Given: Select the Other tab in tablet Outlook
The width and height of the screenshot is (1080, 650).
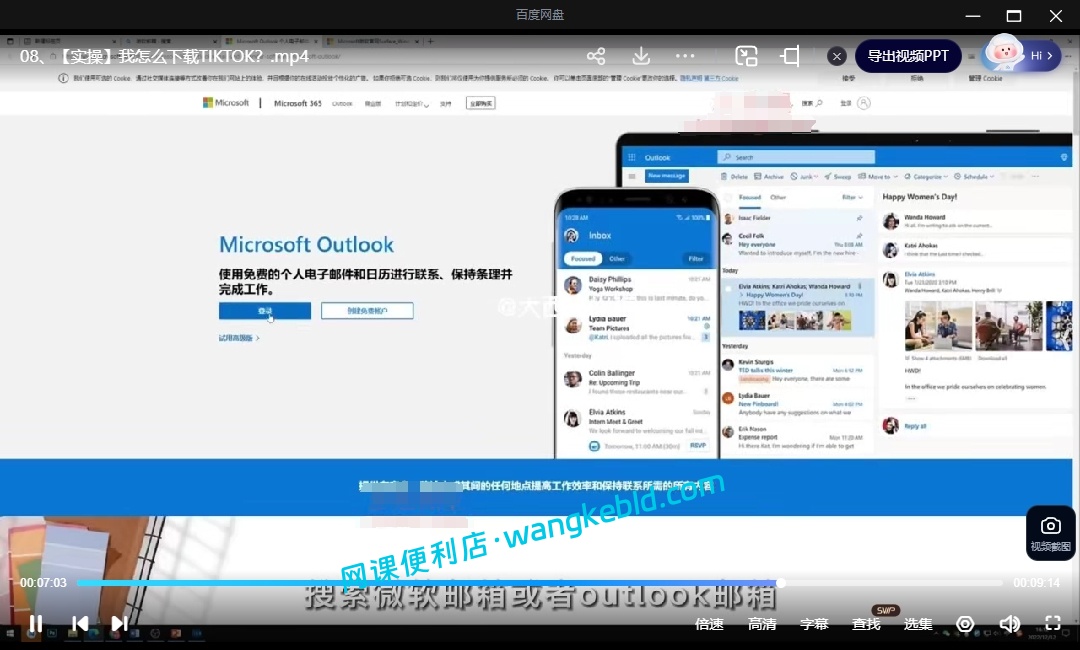Looking at the screenshot, I should pyautogui.click(x=778, y=198).
